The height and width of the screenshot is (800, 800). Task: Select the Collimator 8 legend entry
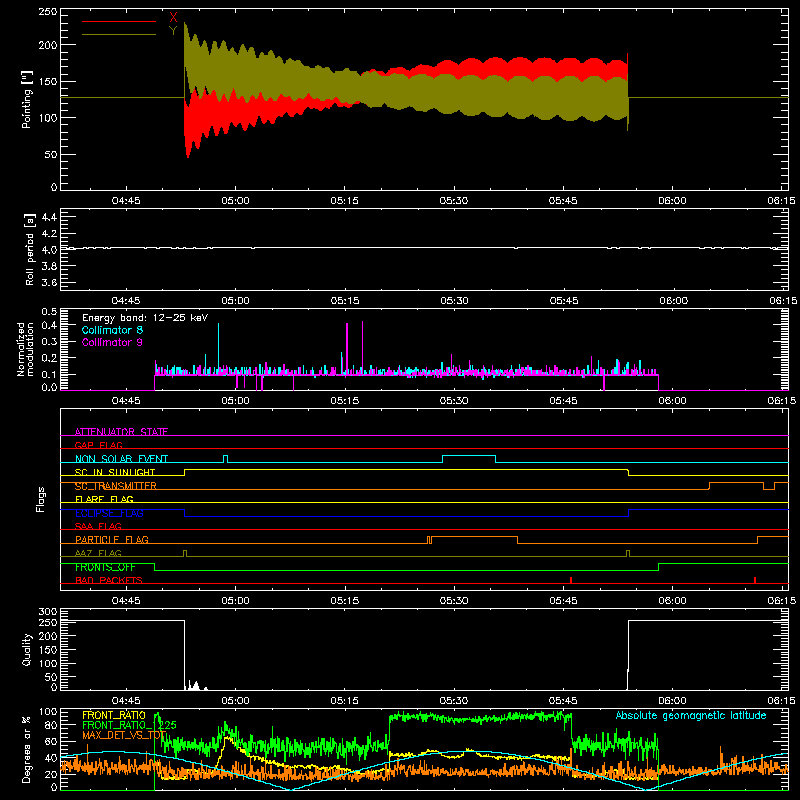pos(112,330)
